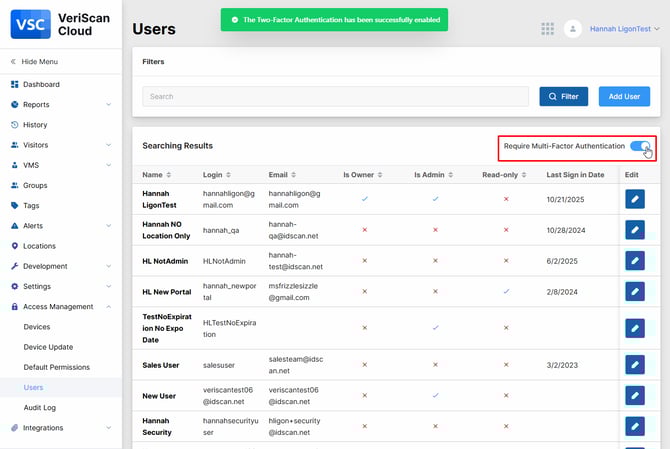Expand the Settings sidebar section

(60, 286)
